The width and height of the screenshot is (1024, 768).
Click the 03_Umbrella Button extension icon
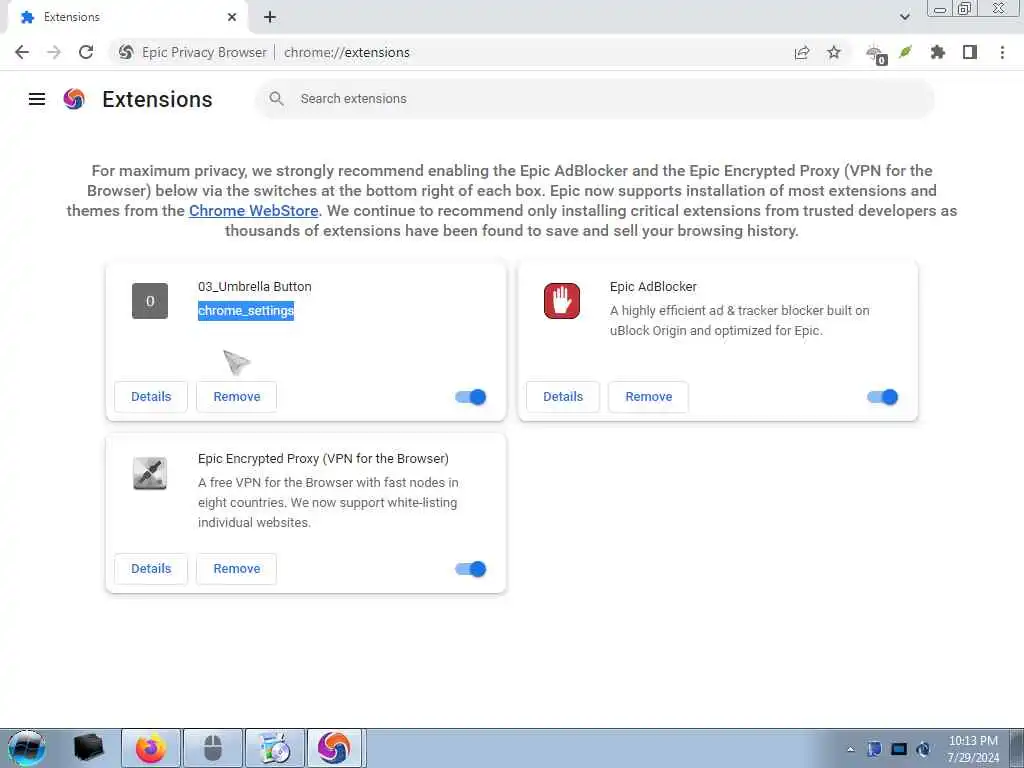[x=150, y=301]
